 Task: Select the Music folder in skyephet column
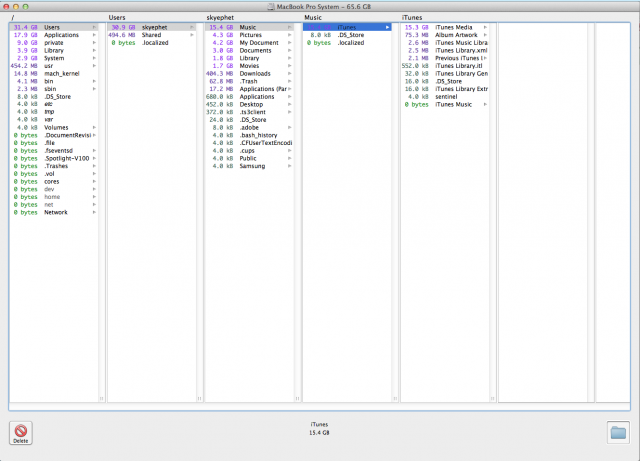(x=249, y=27)
